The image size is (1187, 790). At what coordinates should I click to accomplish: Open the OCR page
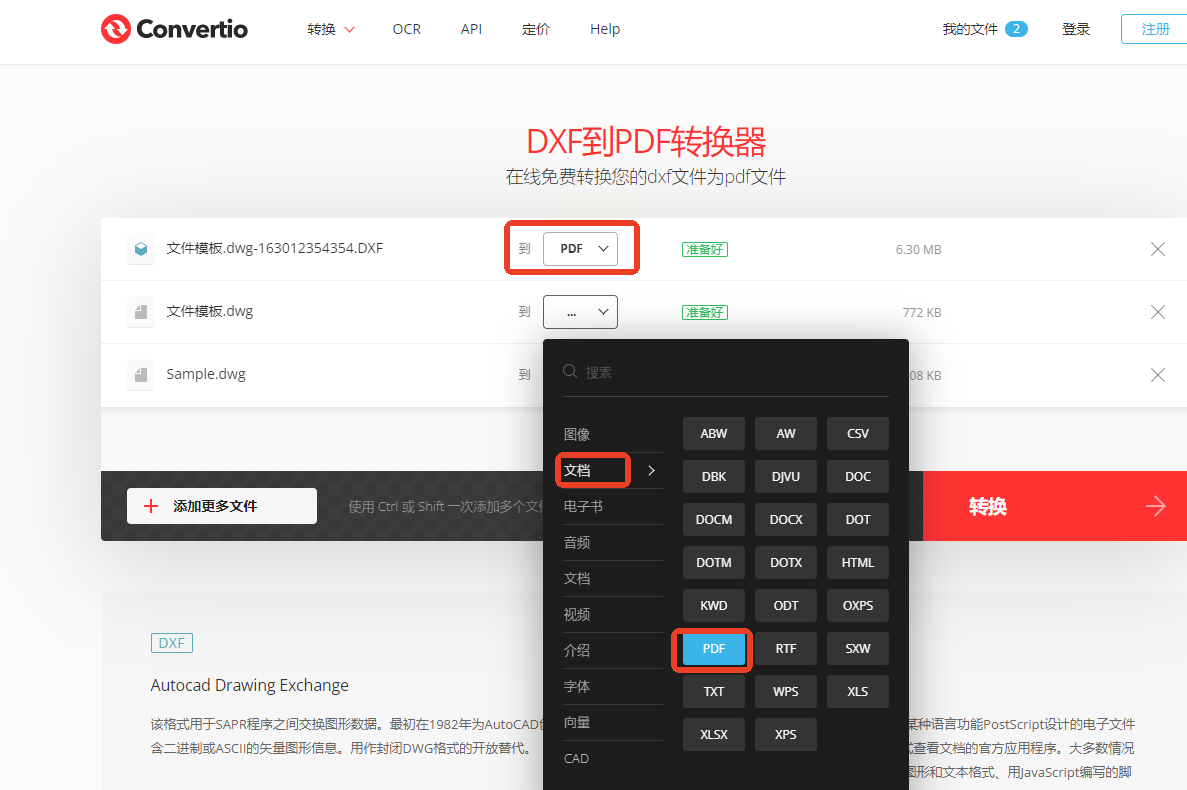[407, 29]
